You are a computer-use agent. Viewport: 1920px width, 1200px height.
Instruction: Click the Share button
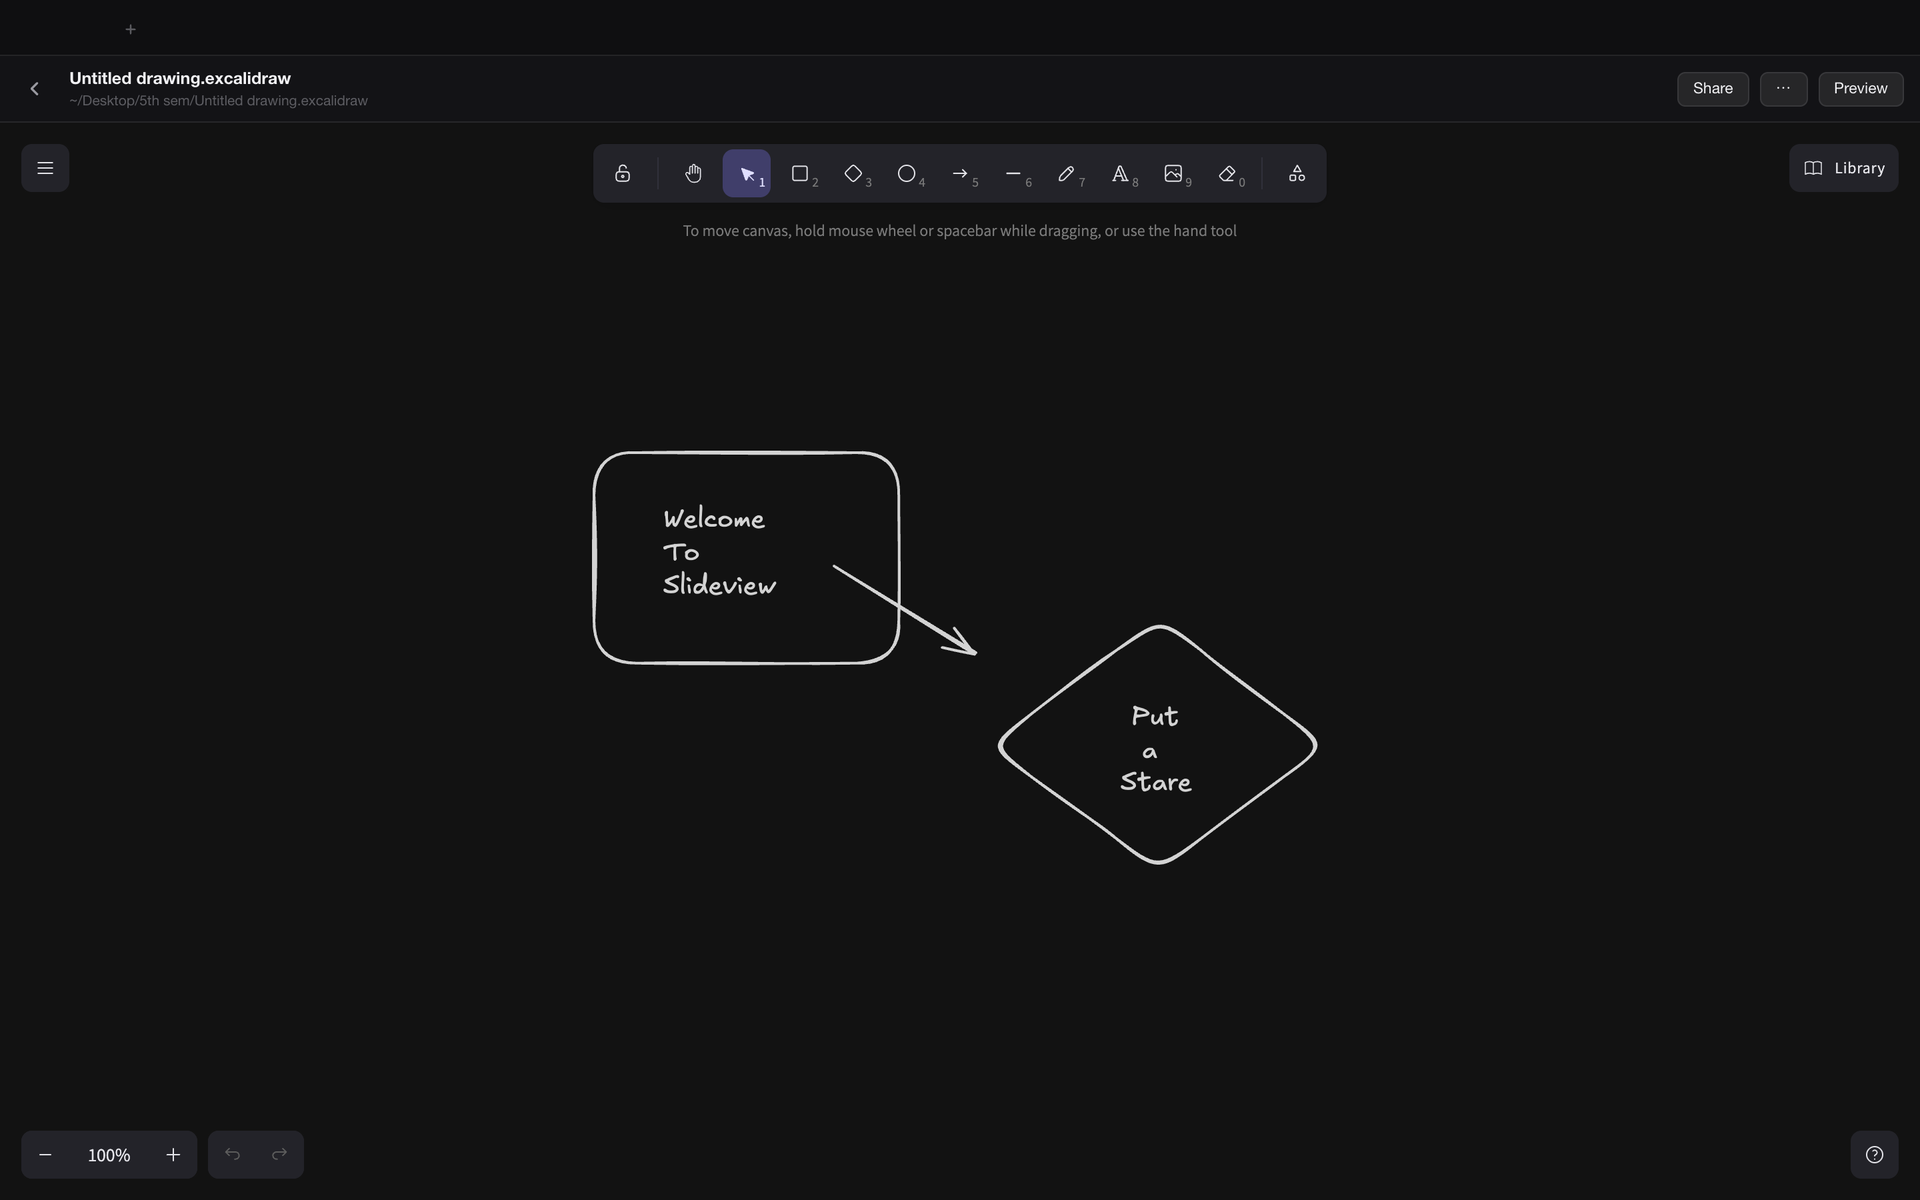[x=1713, y=89]
